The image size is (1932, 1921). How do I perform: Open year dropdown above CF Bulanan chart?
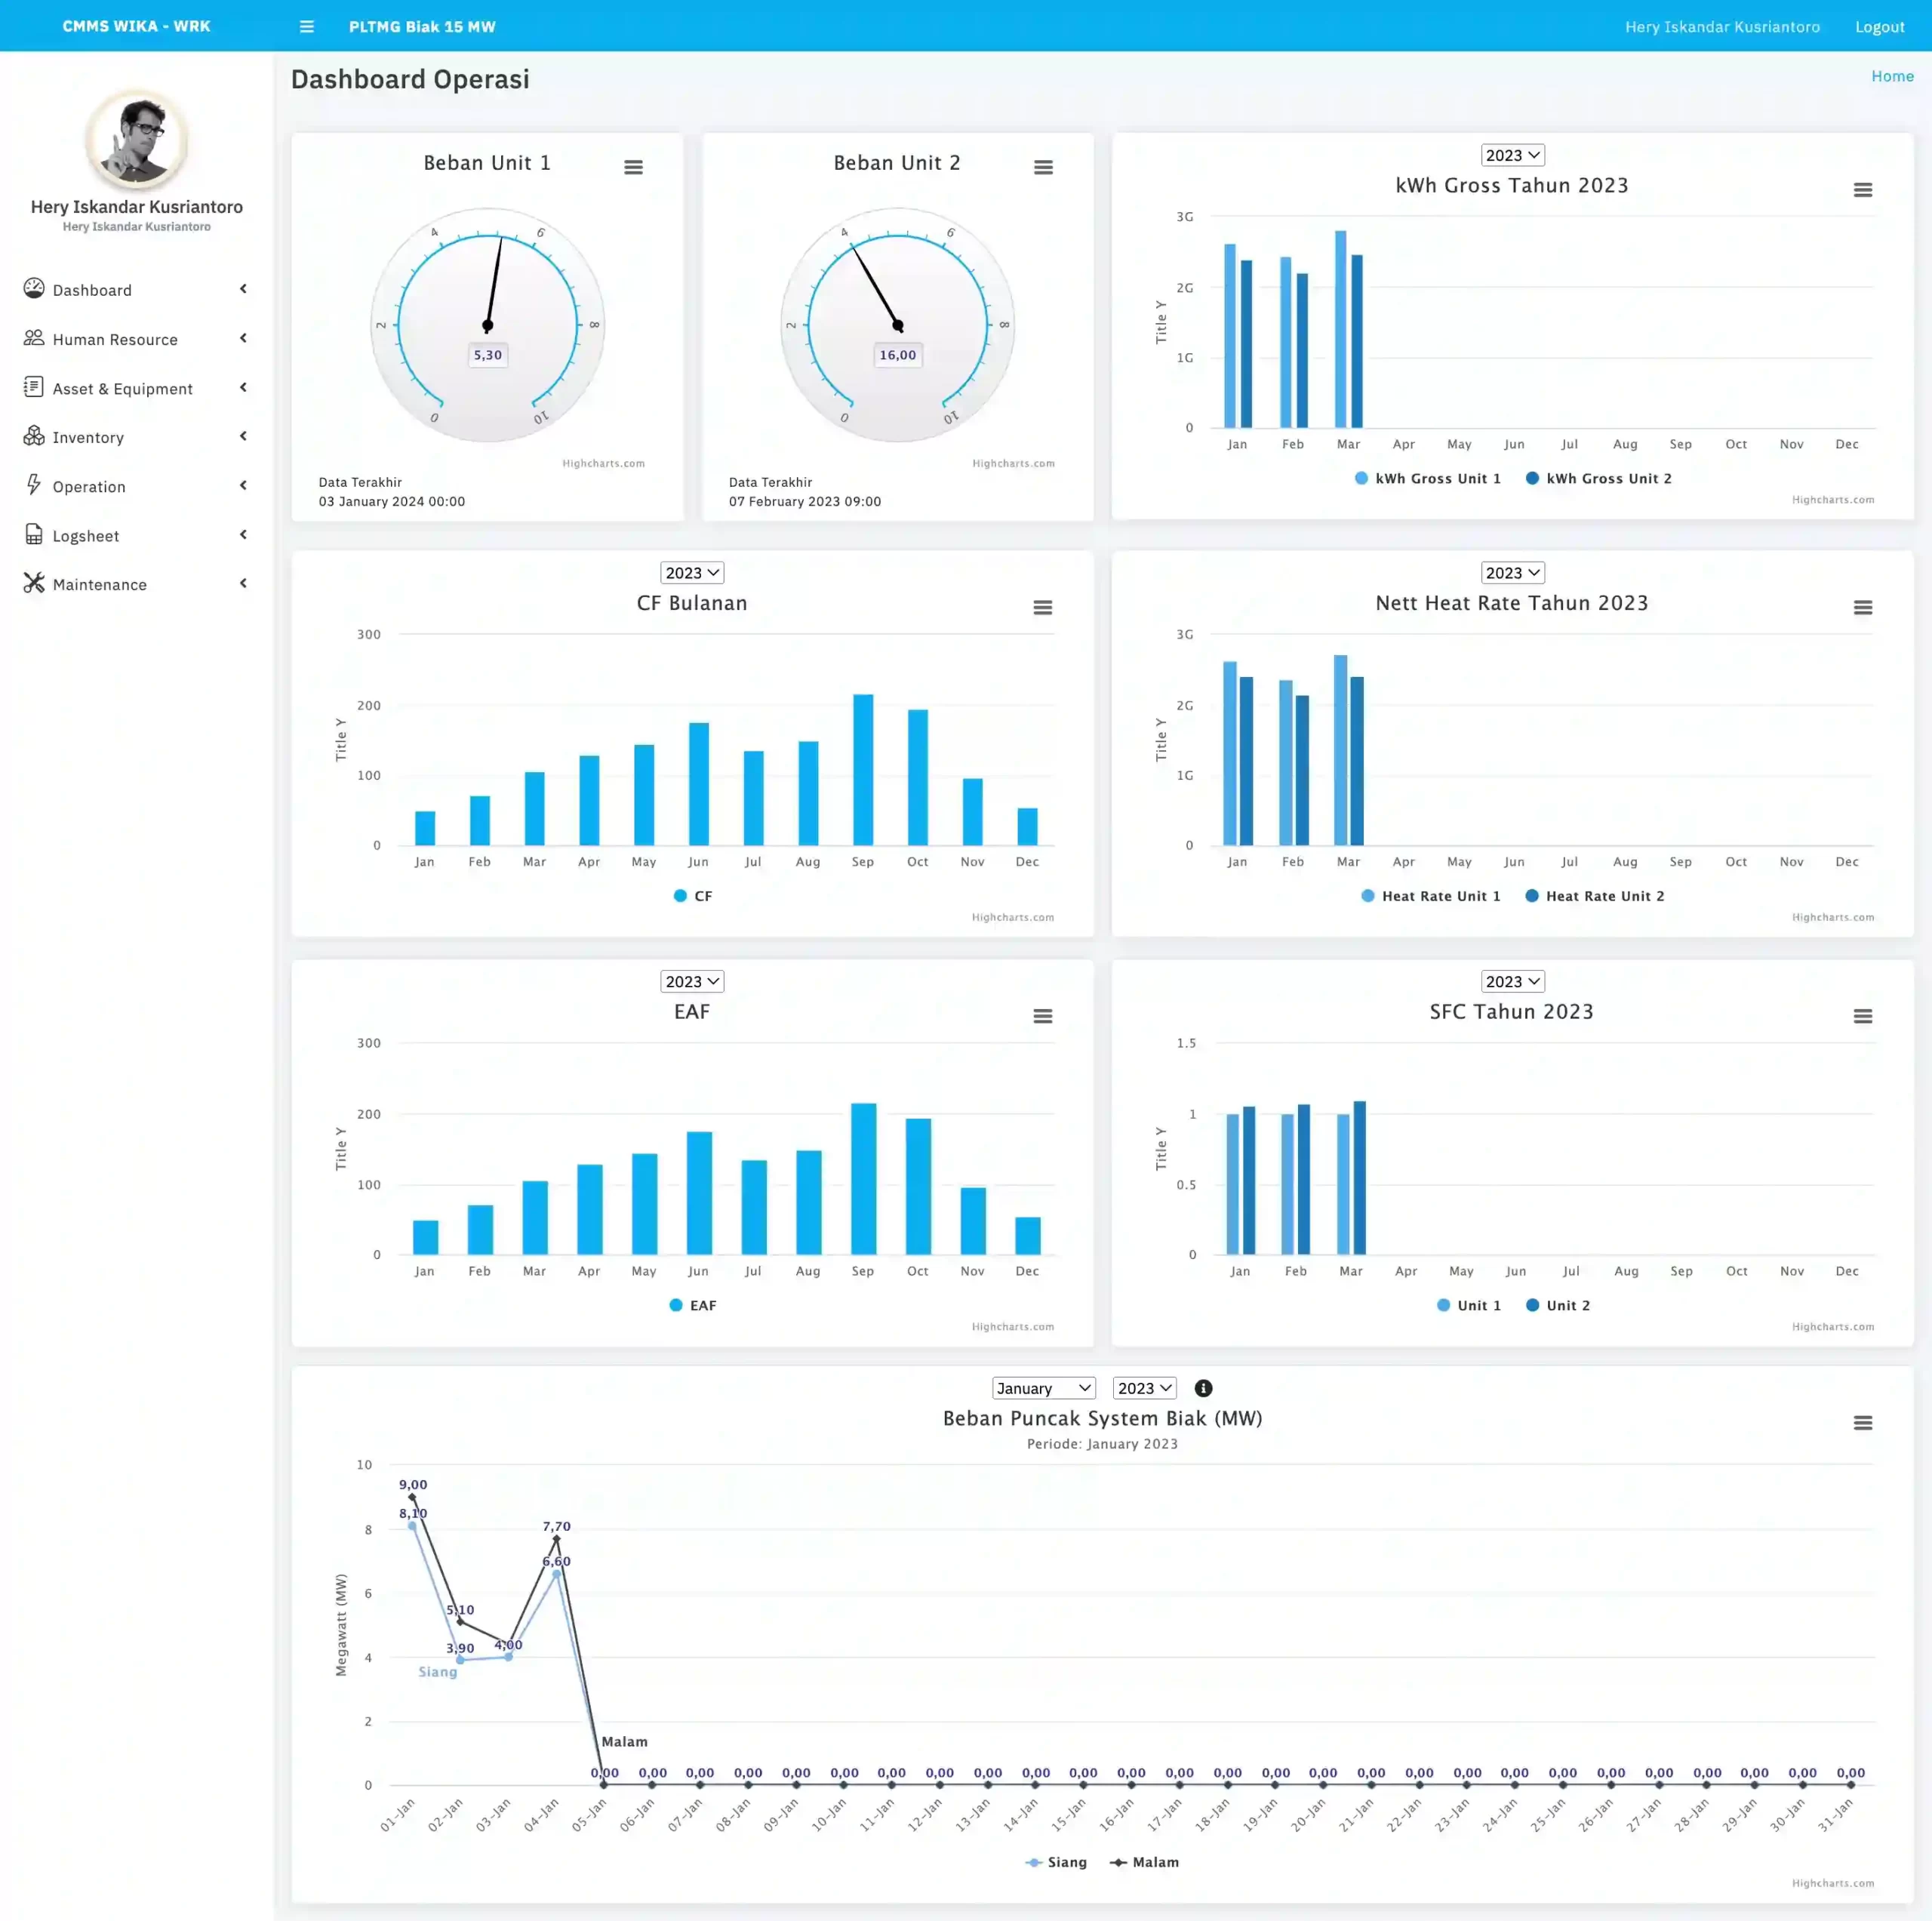coord(692,573)
